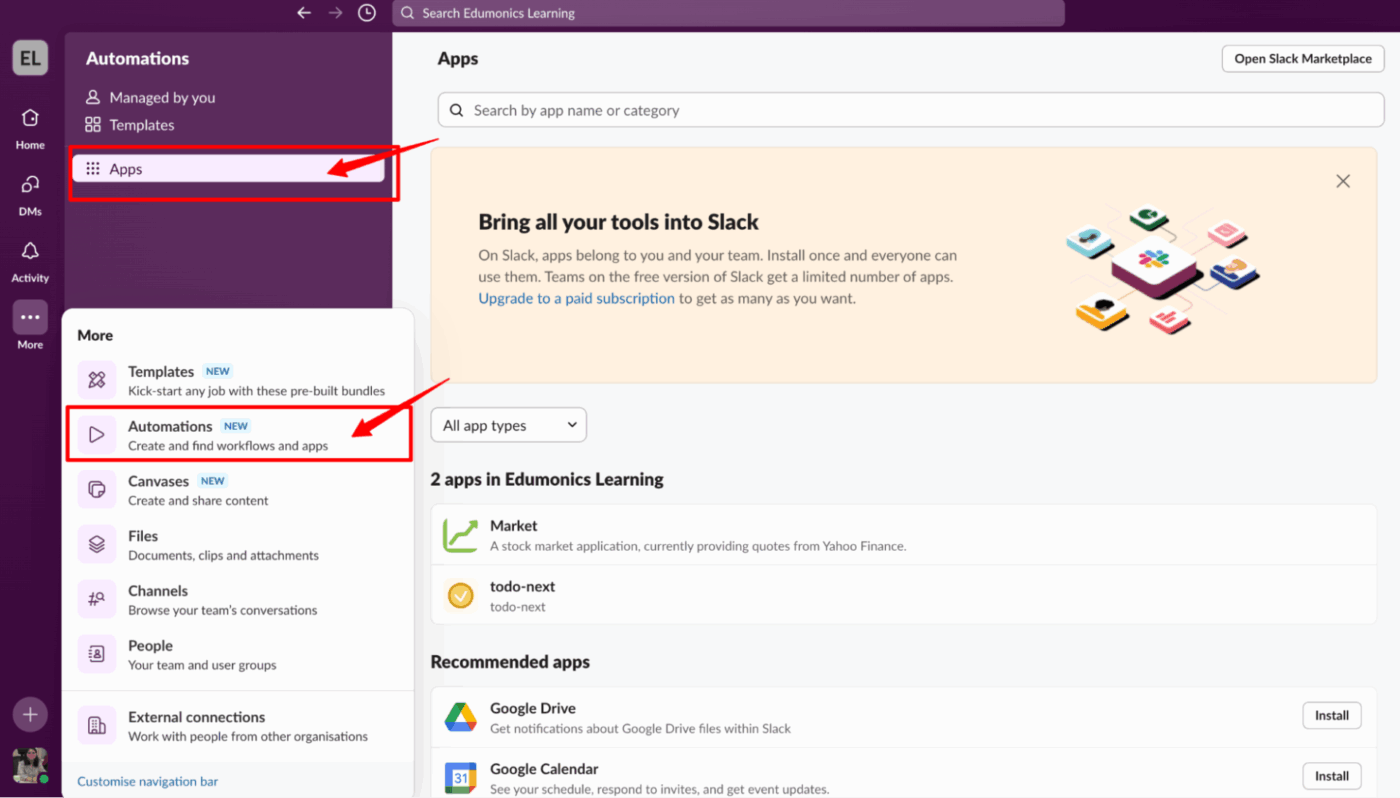The width and height of the screenshot is (1400, 798).
Task: Click the Google Drive logo icon
Action: 461,717
